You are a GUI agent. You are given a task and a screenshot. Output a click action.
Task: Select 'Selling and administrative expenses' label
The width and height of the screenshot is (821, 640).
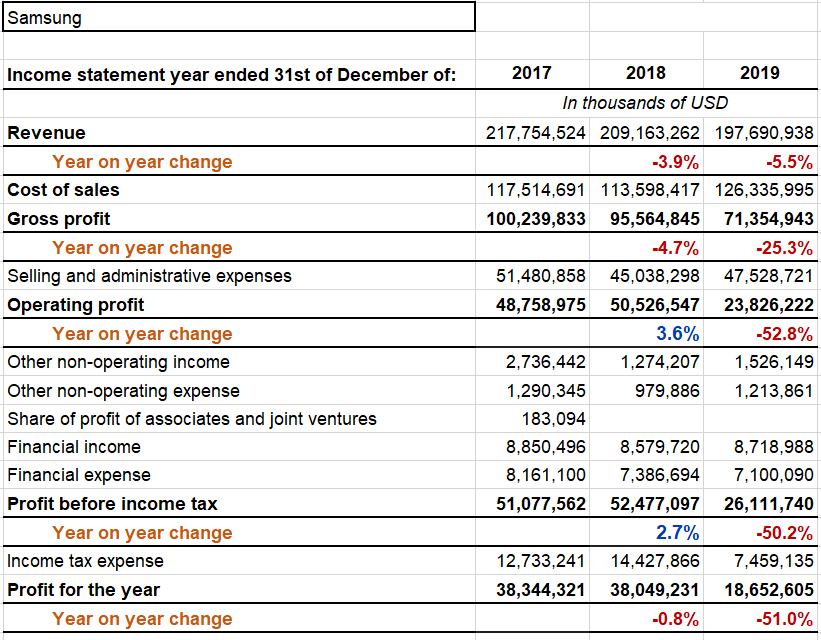(x=149, y=275)
